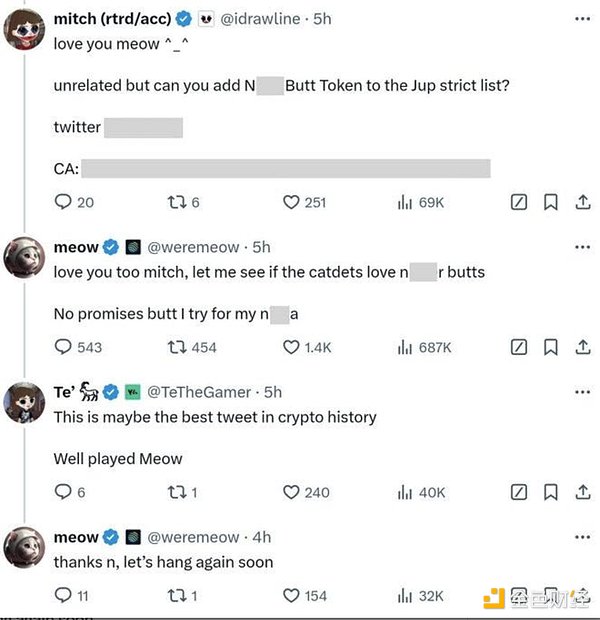
Task: Reply to meow's tweet with 543 replies
Action: [x=63, y=347]
